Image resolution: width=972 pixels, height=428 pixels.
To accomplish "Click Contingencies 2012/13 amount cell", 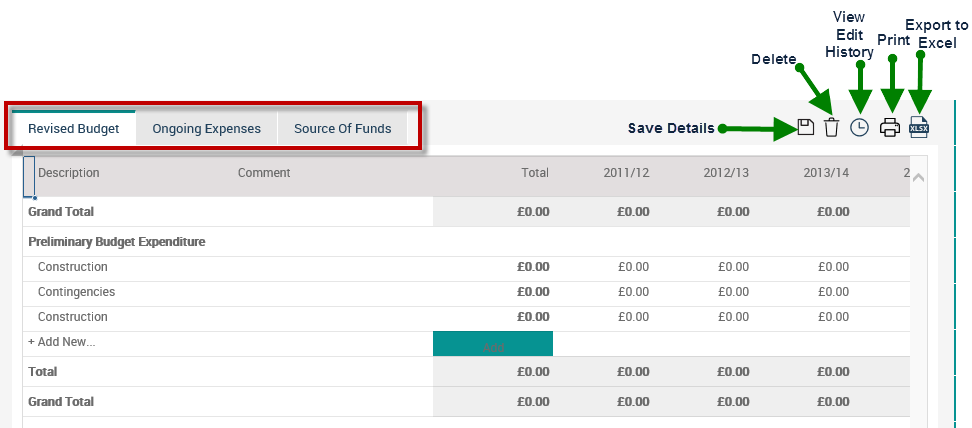I will [734, 292].
